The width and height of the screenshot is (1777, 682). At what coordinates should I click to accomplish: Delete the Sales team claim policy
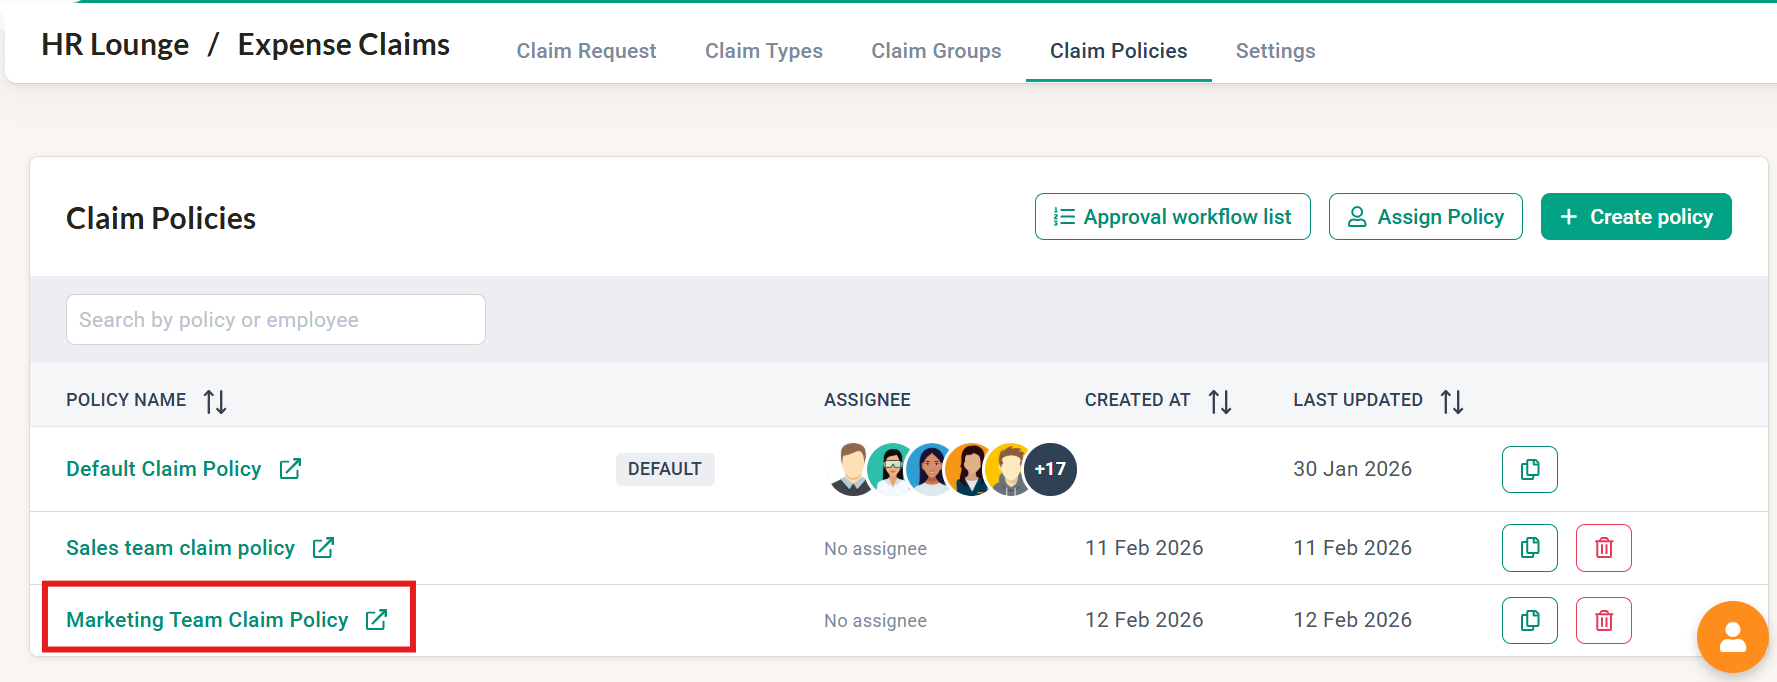click(1603, 548)
